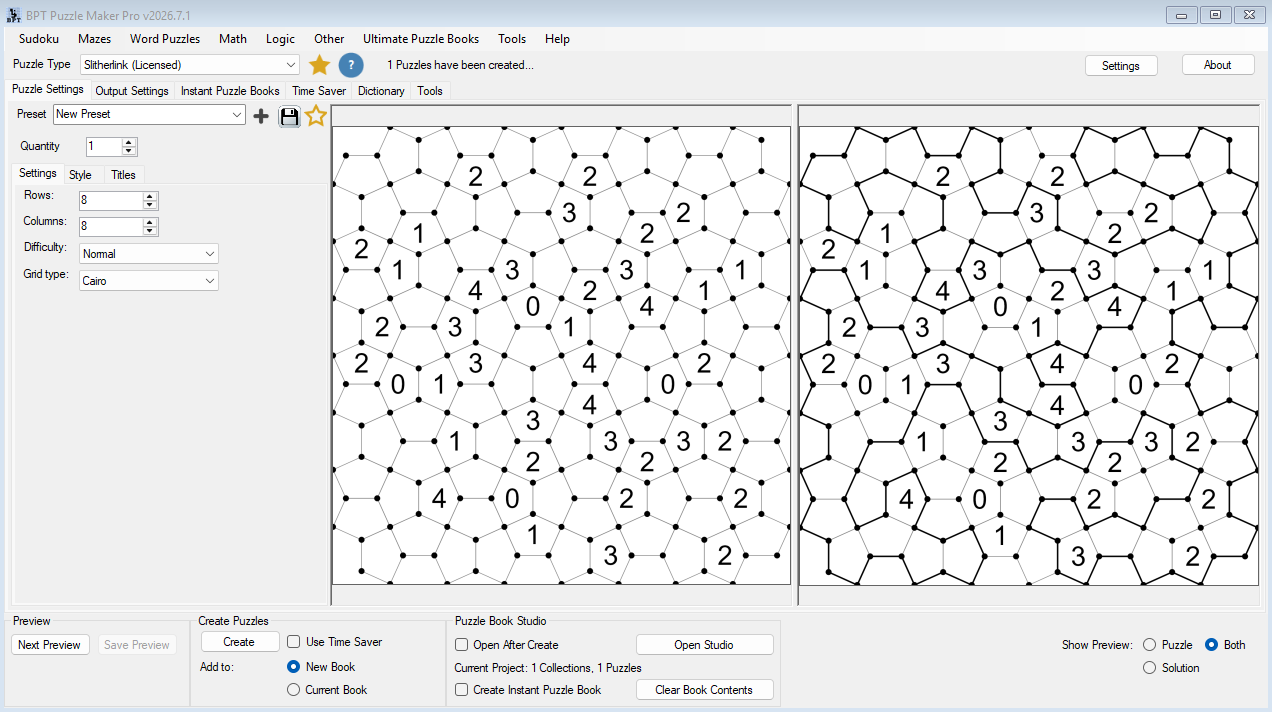Click into the Columns input field

tap(111, 227)
